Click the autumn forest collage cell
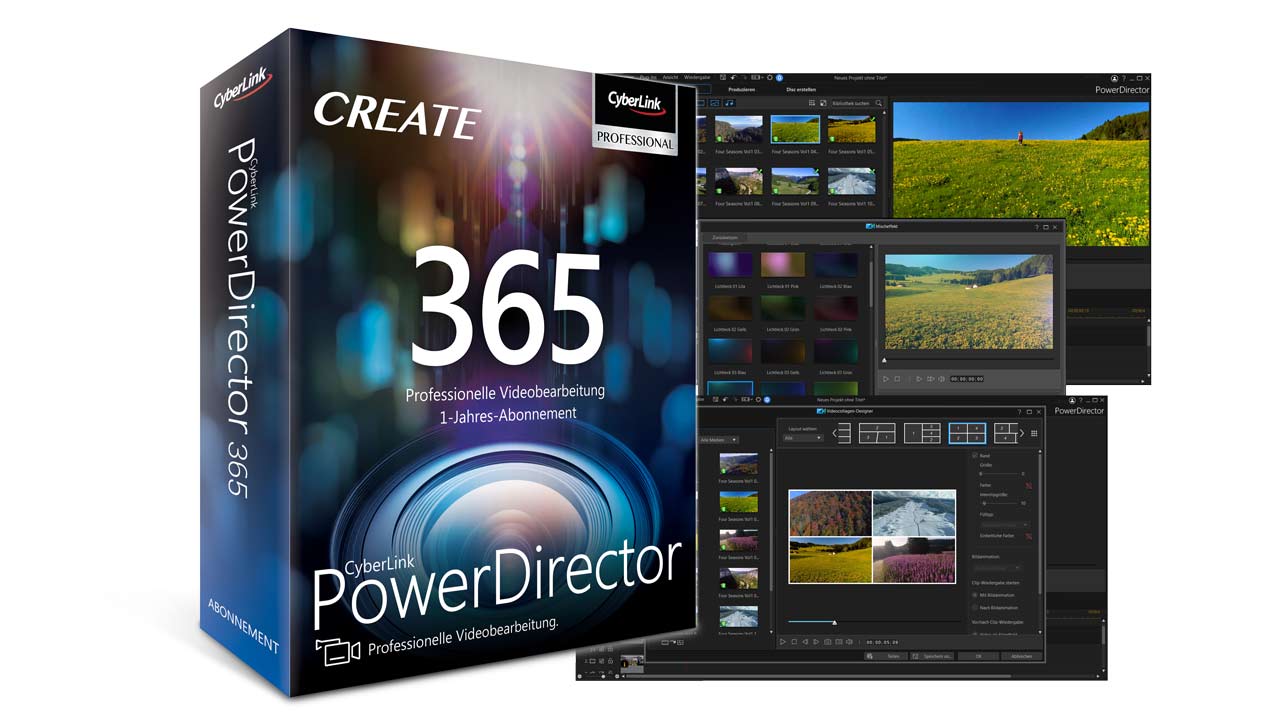1280x720 pixels. point(830,514)
